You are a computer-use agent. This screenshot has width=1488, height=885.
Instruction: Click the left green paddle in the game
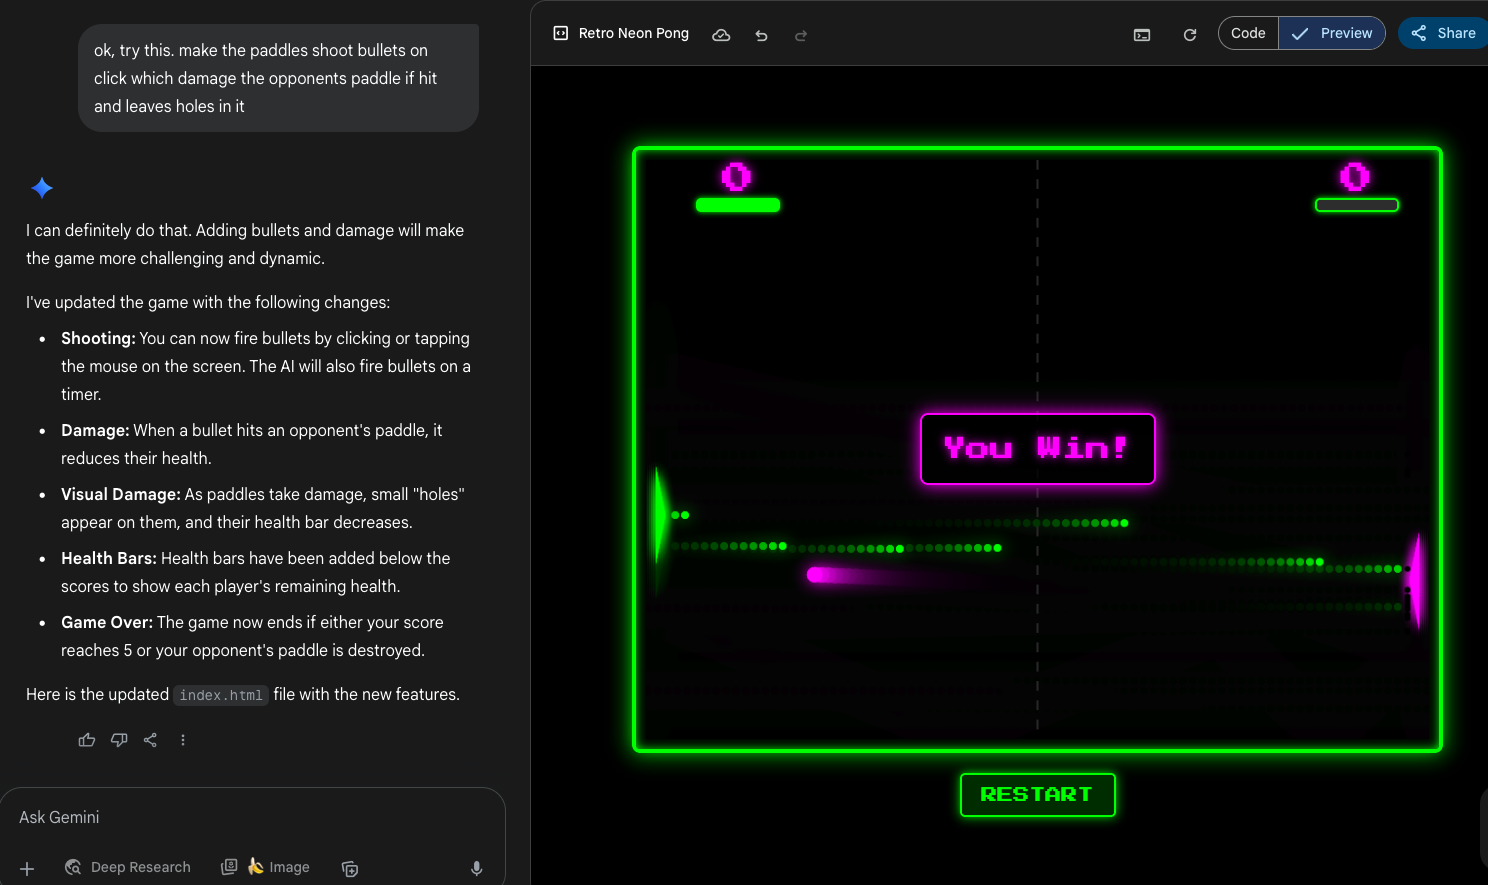tap(659, 518)
